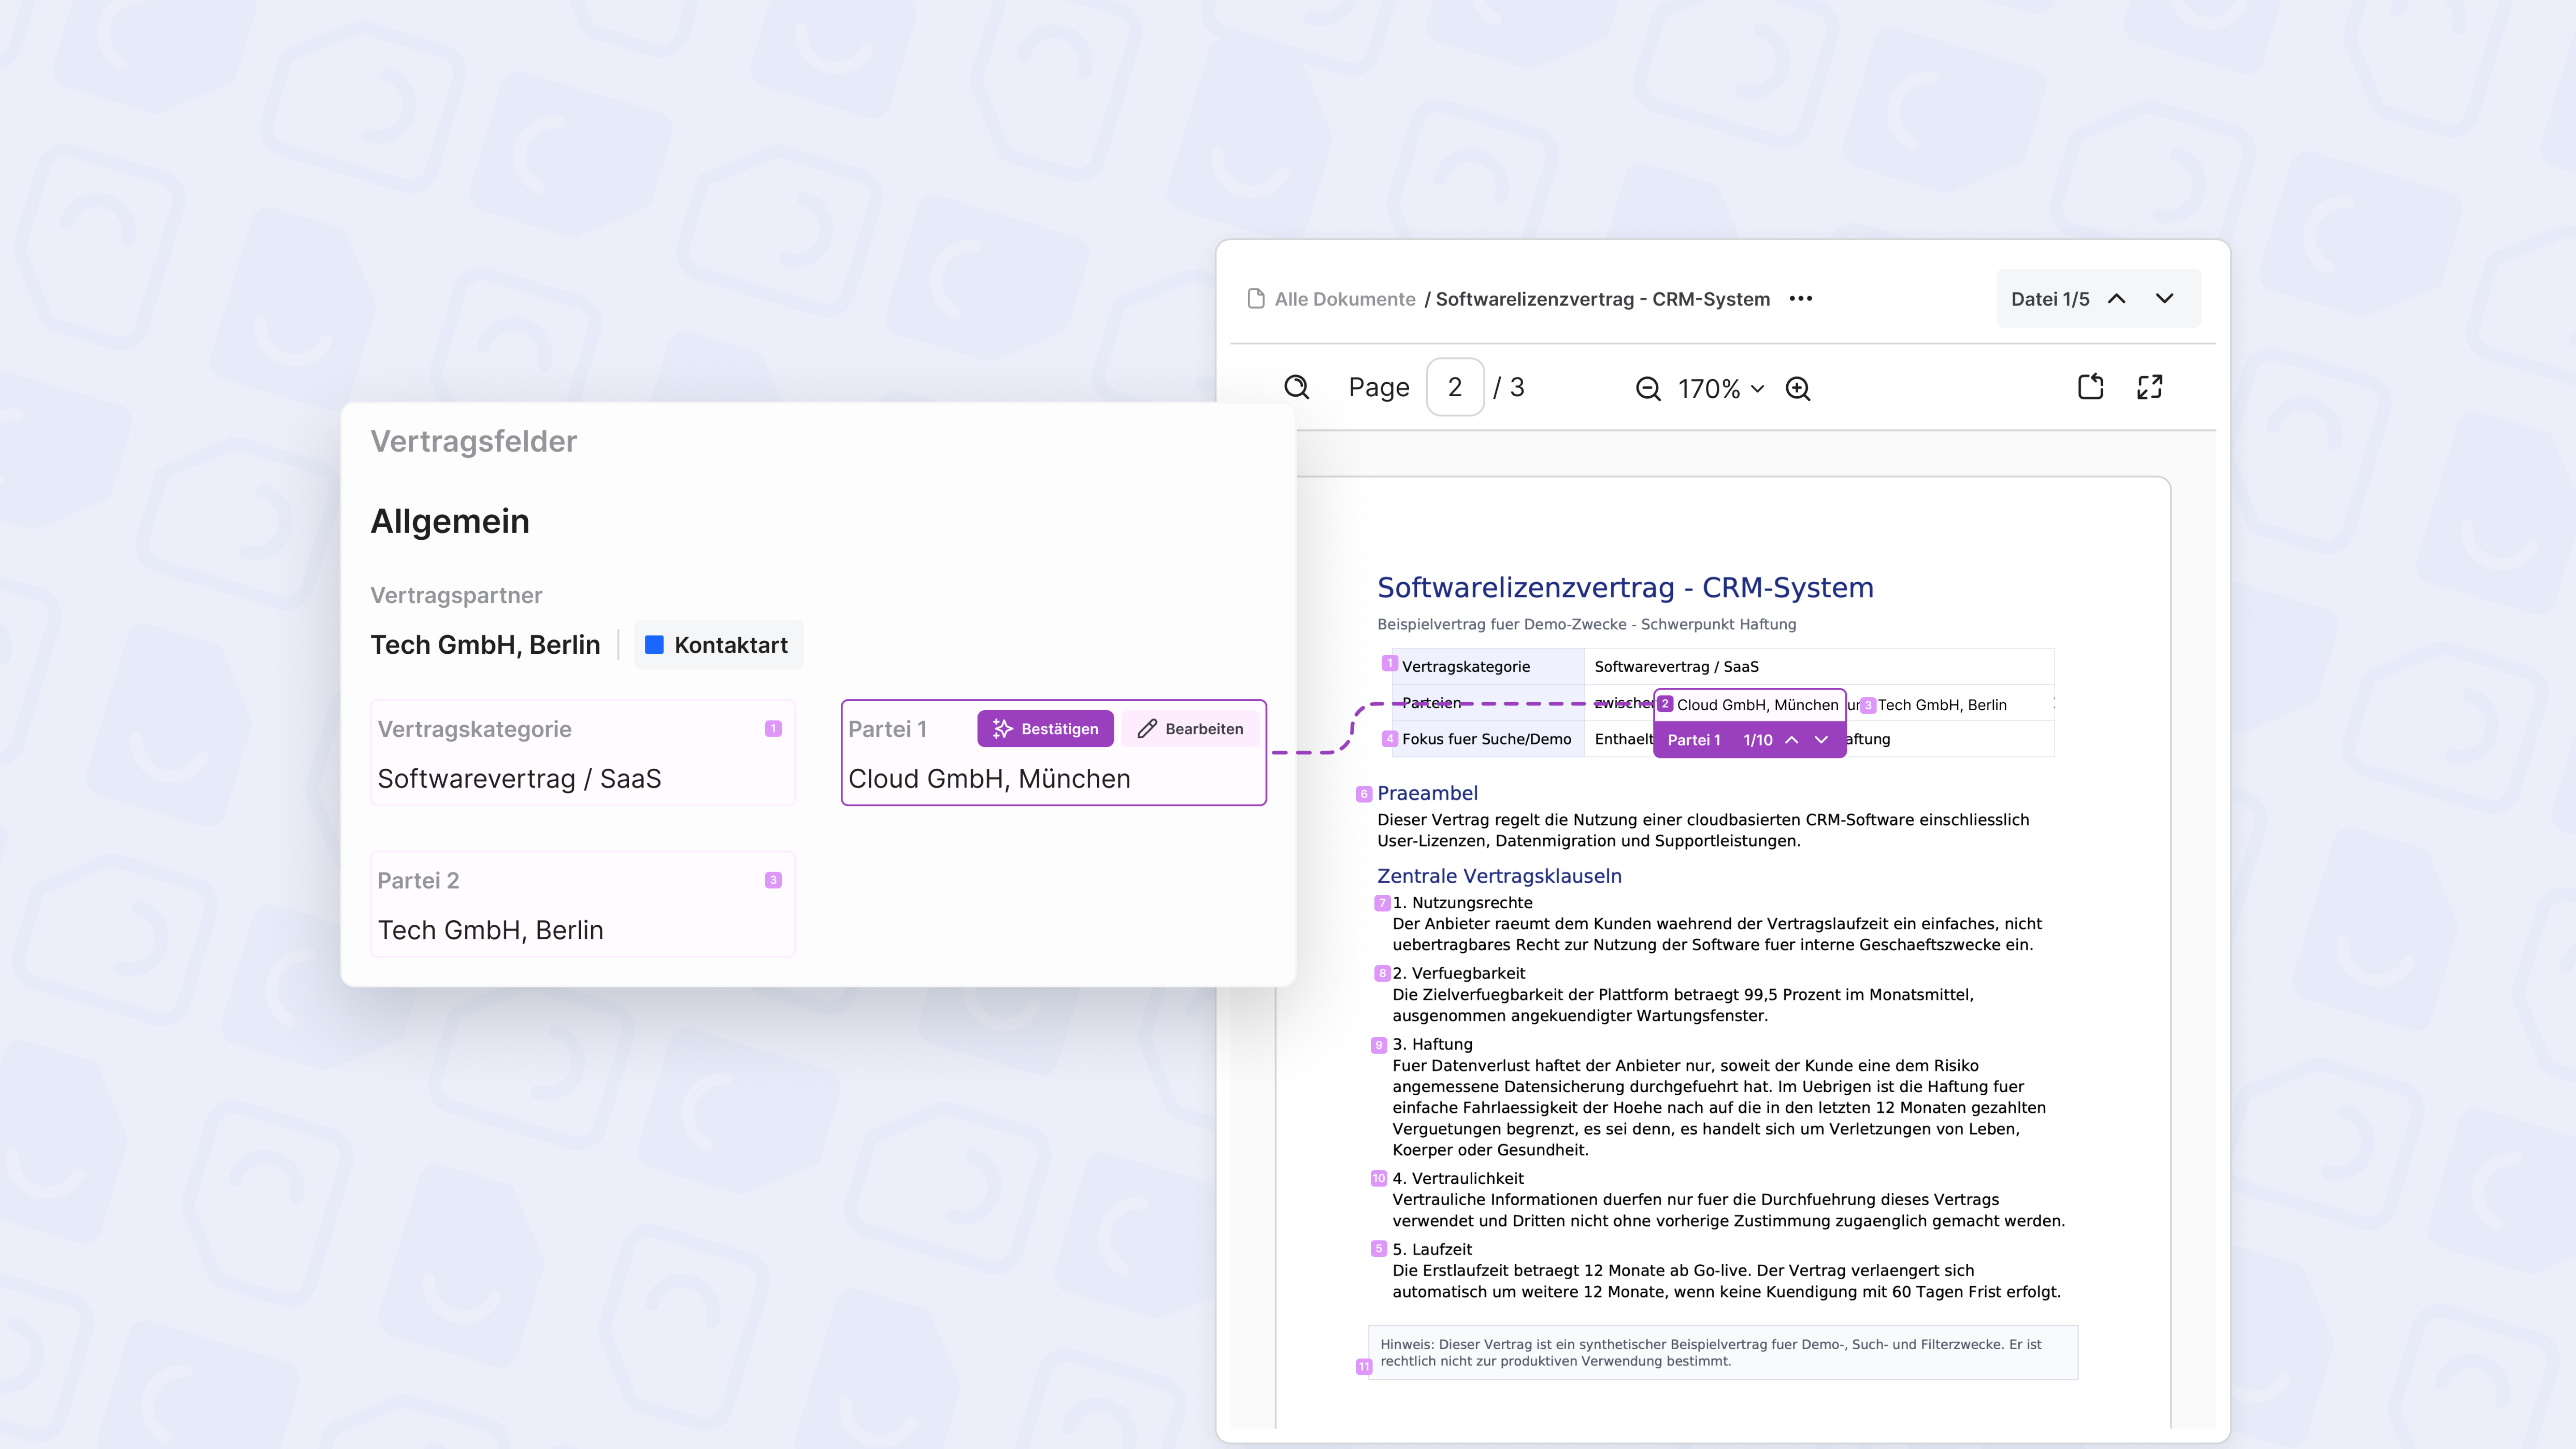Screen dimensions: 2576x1449
Task: Click the Fokus fuer Suche/Demo table label
Action: pos(1486,739)
